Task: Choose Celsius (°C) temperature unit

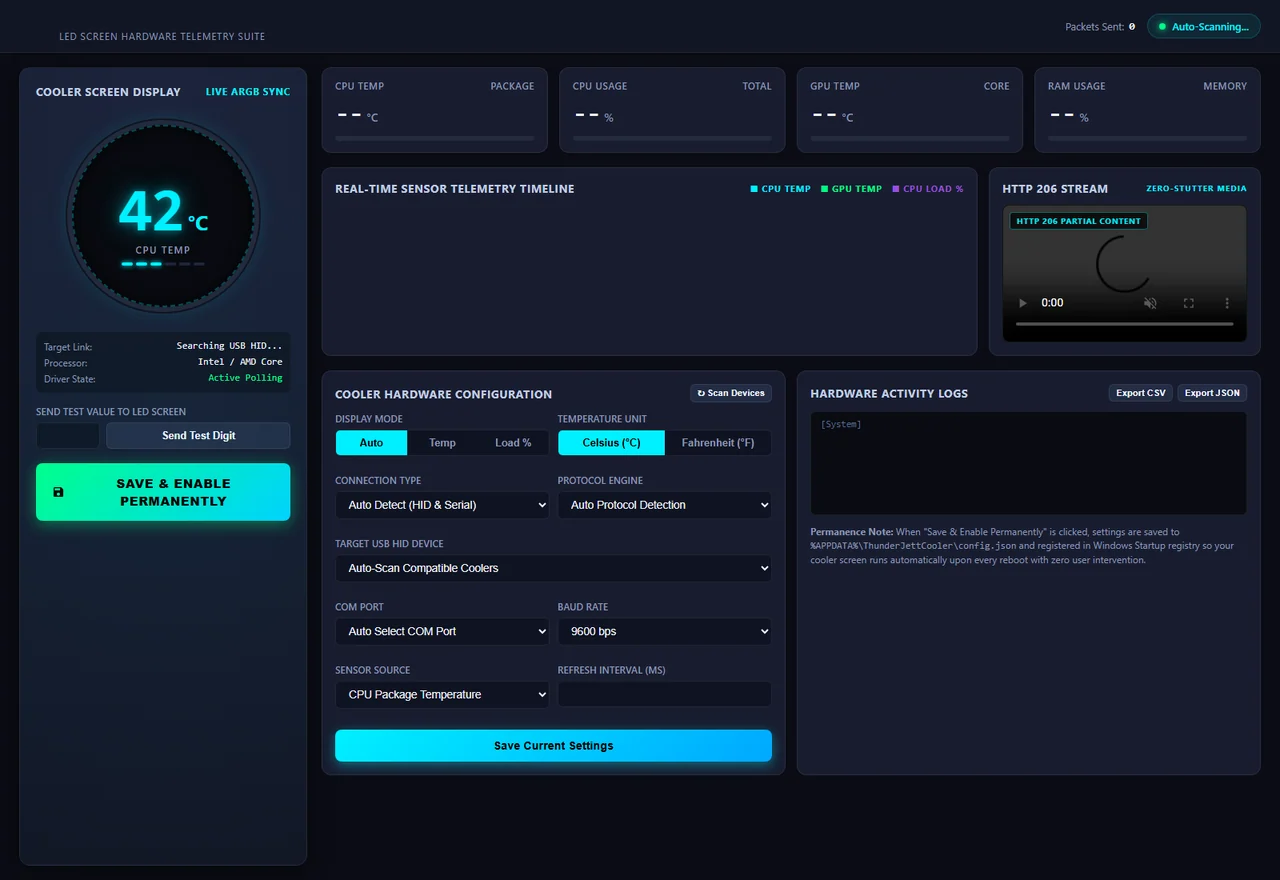Action: coord(611,443)
